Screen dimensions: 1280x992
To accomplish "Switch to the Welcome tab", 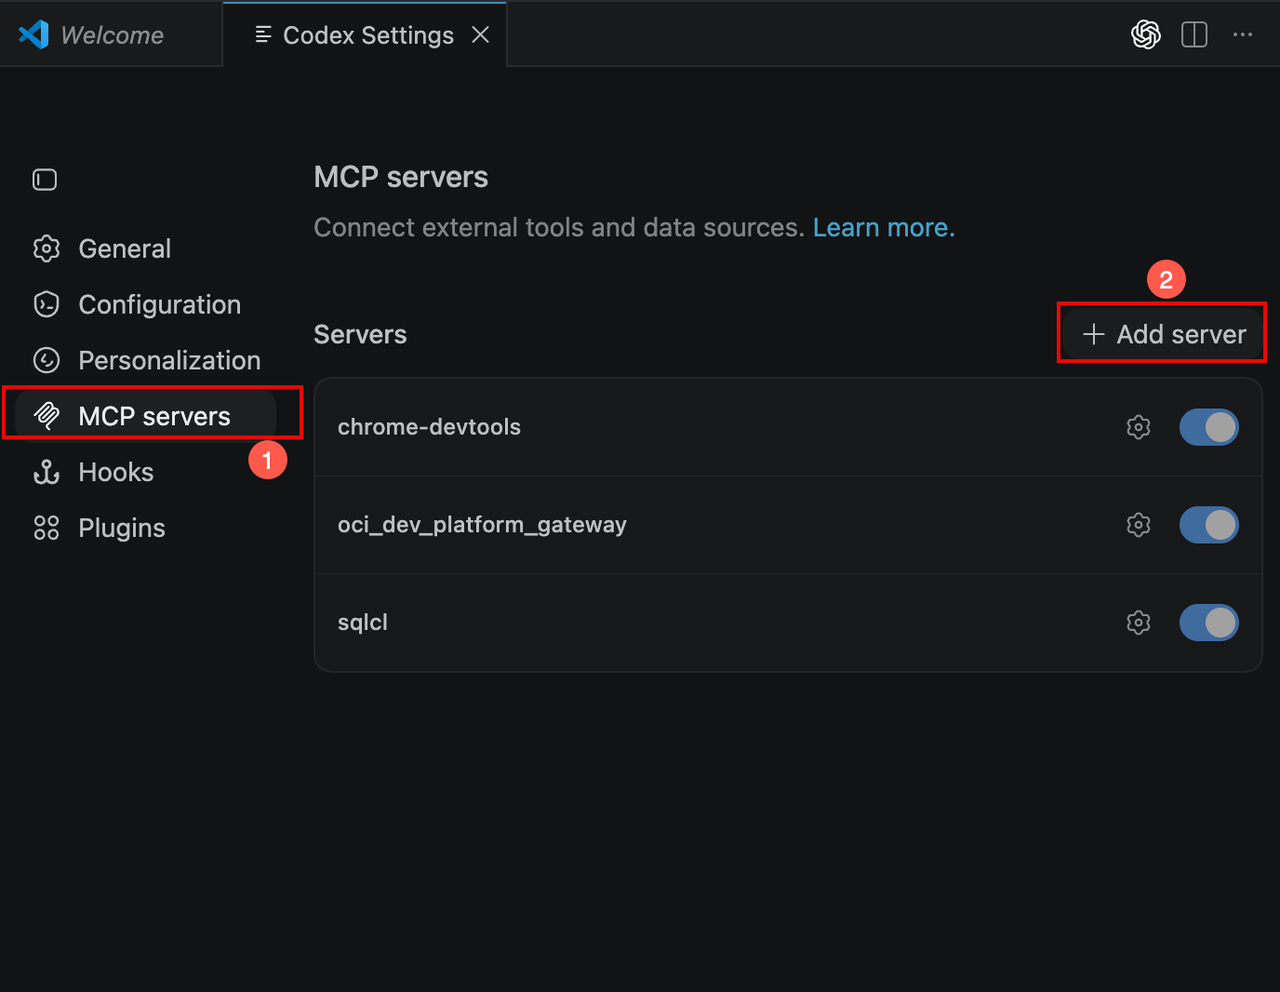I will click(x=111, y=35).
